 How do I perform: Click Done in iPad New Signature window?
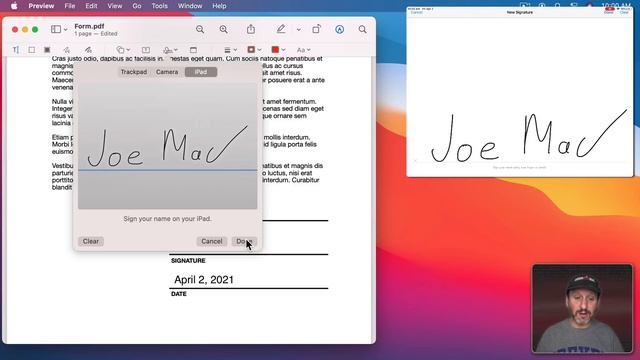(609, 13)
